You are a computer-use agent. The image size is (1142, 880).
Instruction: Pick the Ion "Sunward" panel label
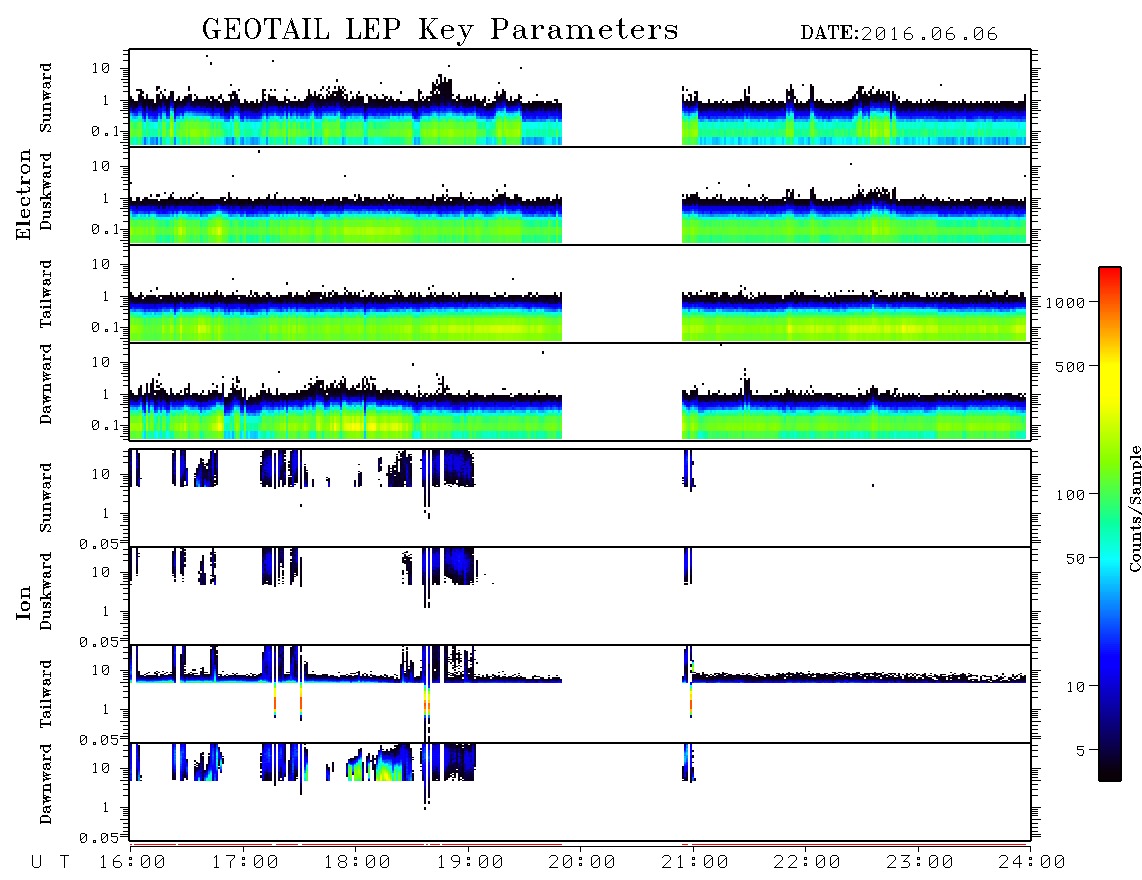coord(46,498)
